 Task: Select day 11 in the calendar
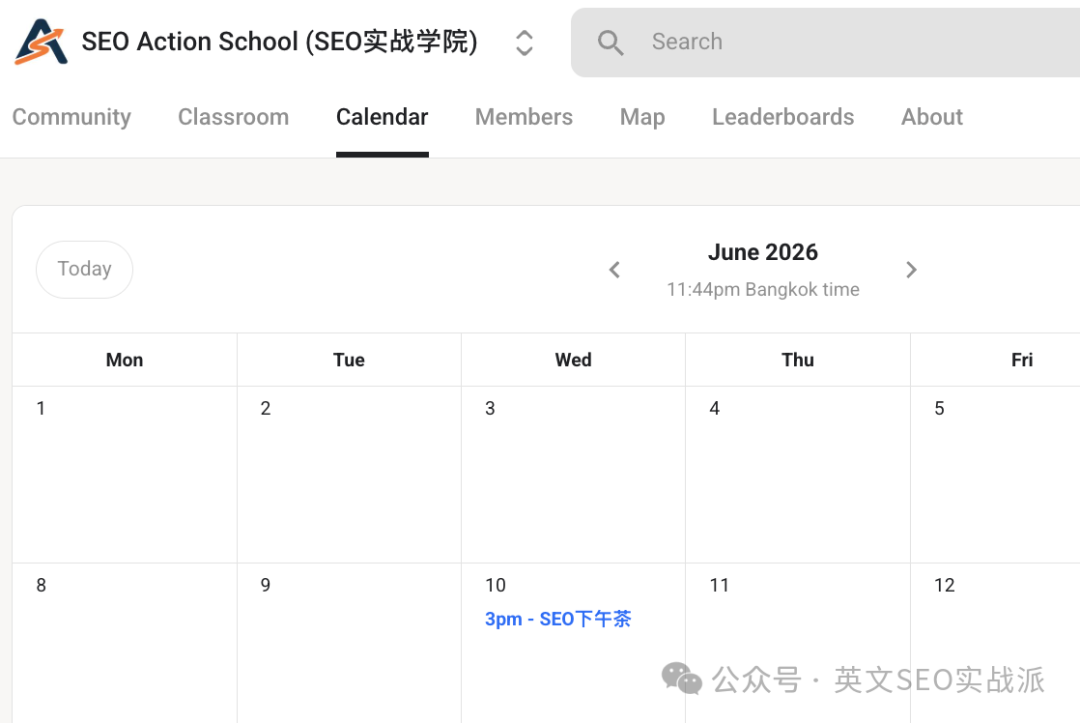719,585
